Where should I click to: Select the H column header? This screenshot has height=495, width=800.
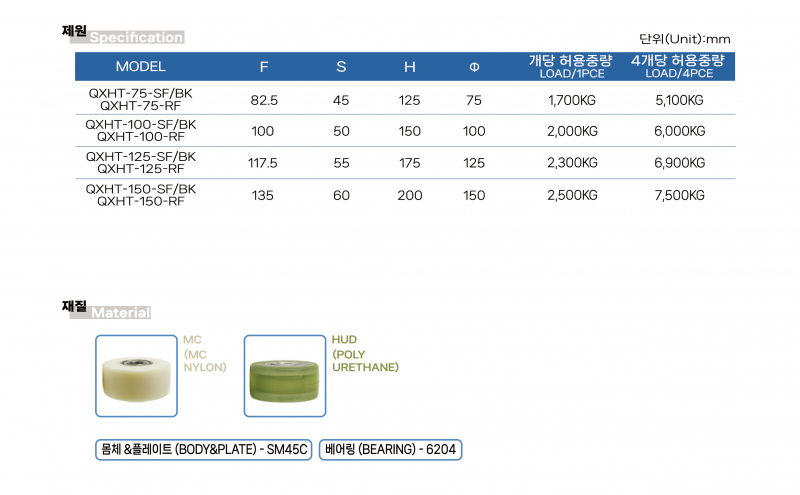pyautogui.click(x=410, y=67)
